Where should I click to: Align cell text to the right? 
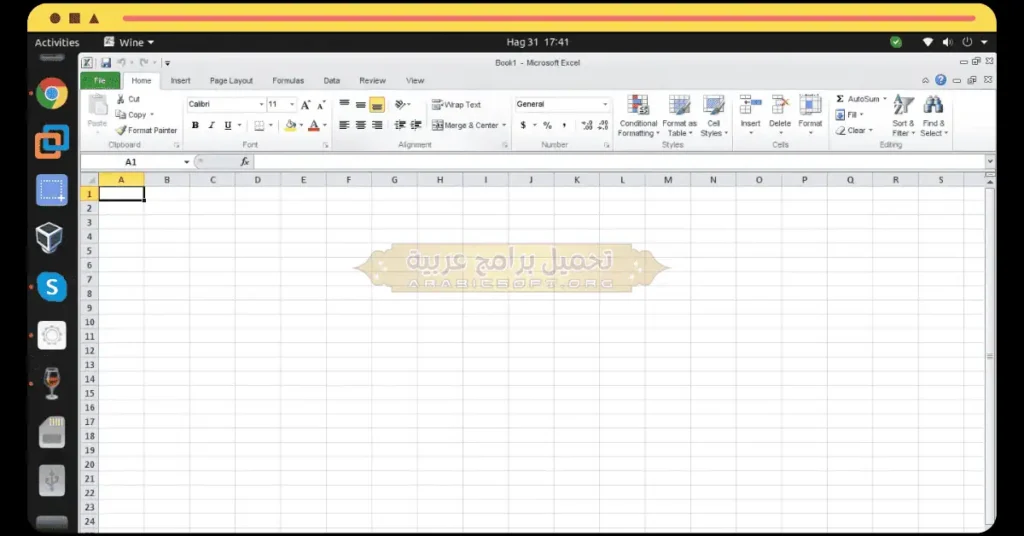pyautogui.click(x=377, y=125)
